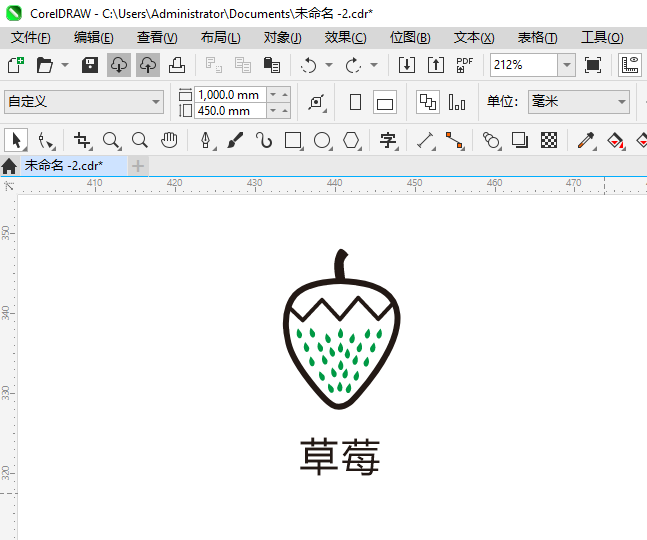Image resolution: width=647 pixels, height=540 pixels.
Task: Click the full-screen preview icon
Action: pos(593,65)
